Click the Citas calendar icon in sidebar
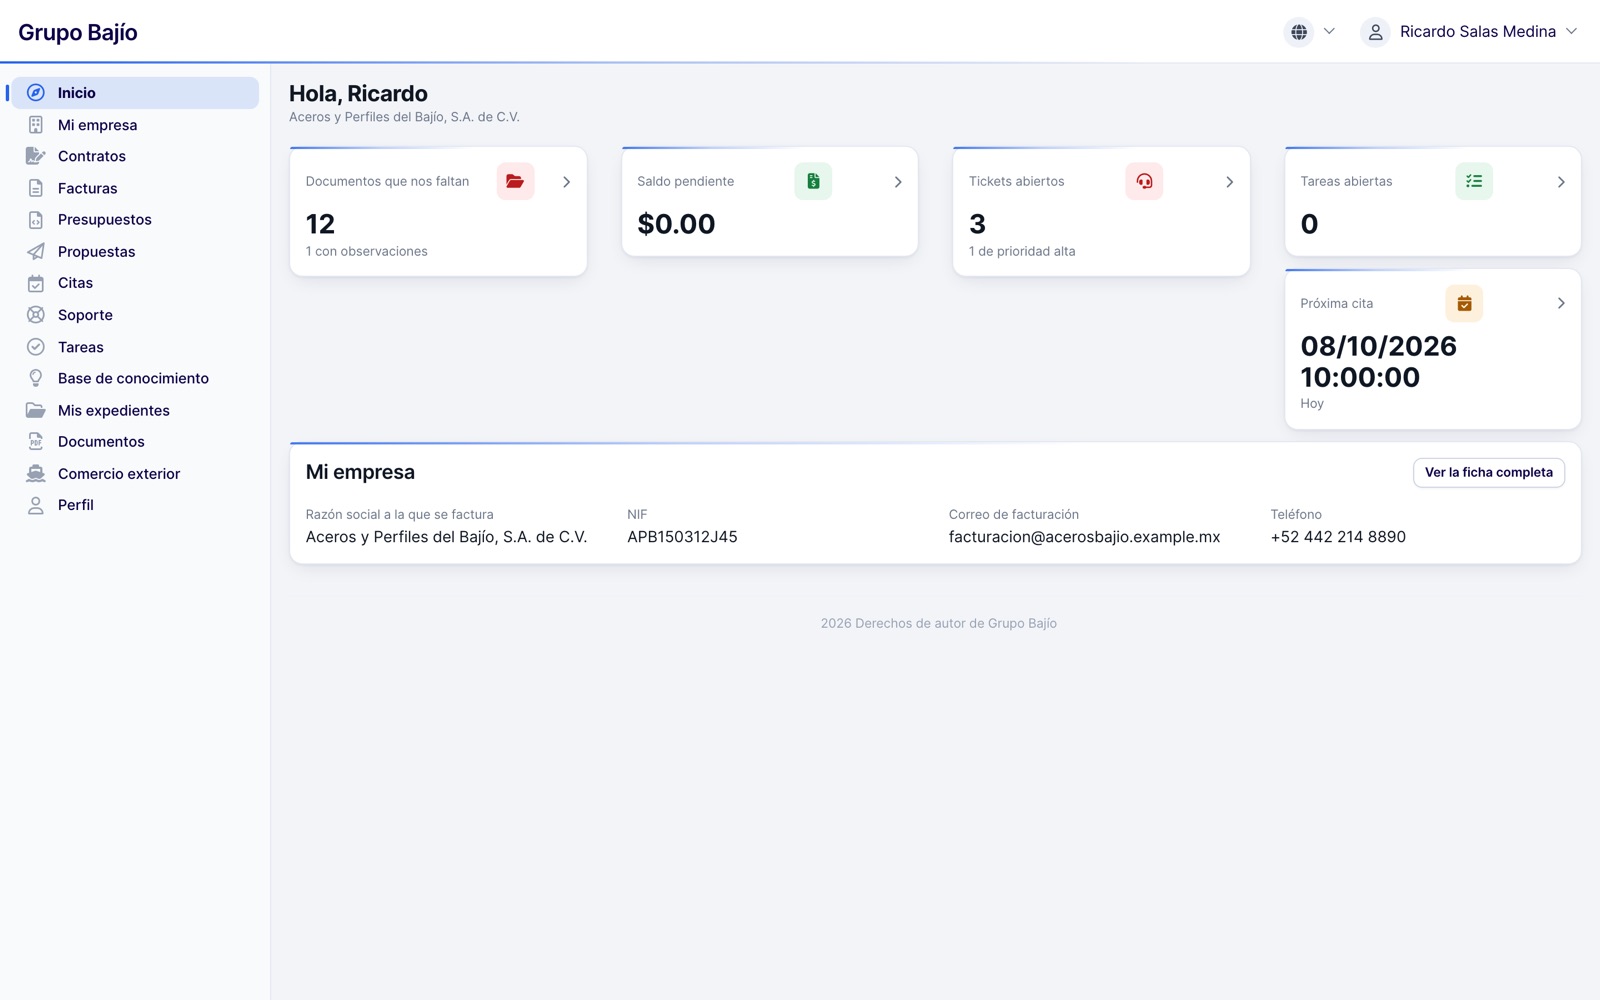Viewport: 1600px width, 1000px height. pyautogui.click(x=36, y=283)
